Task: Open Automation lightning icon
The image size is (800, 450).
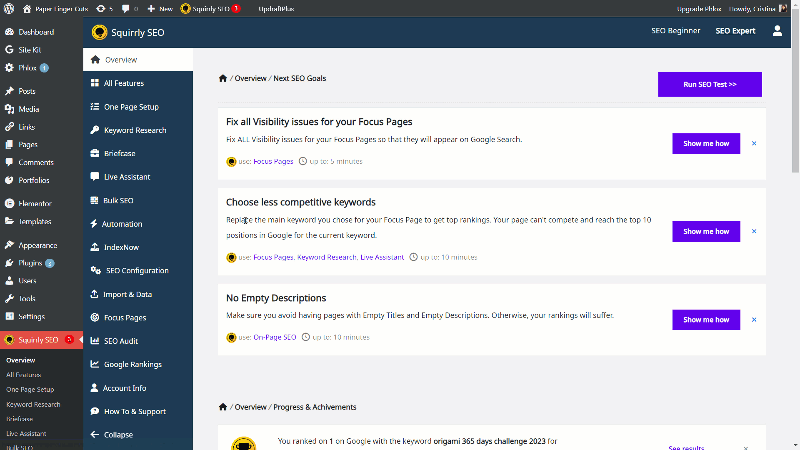Action: click(x=94, y=224)
